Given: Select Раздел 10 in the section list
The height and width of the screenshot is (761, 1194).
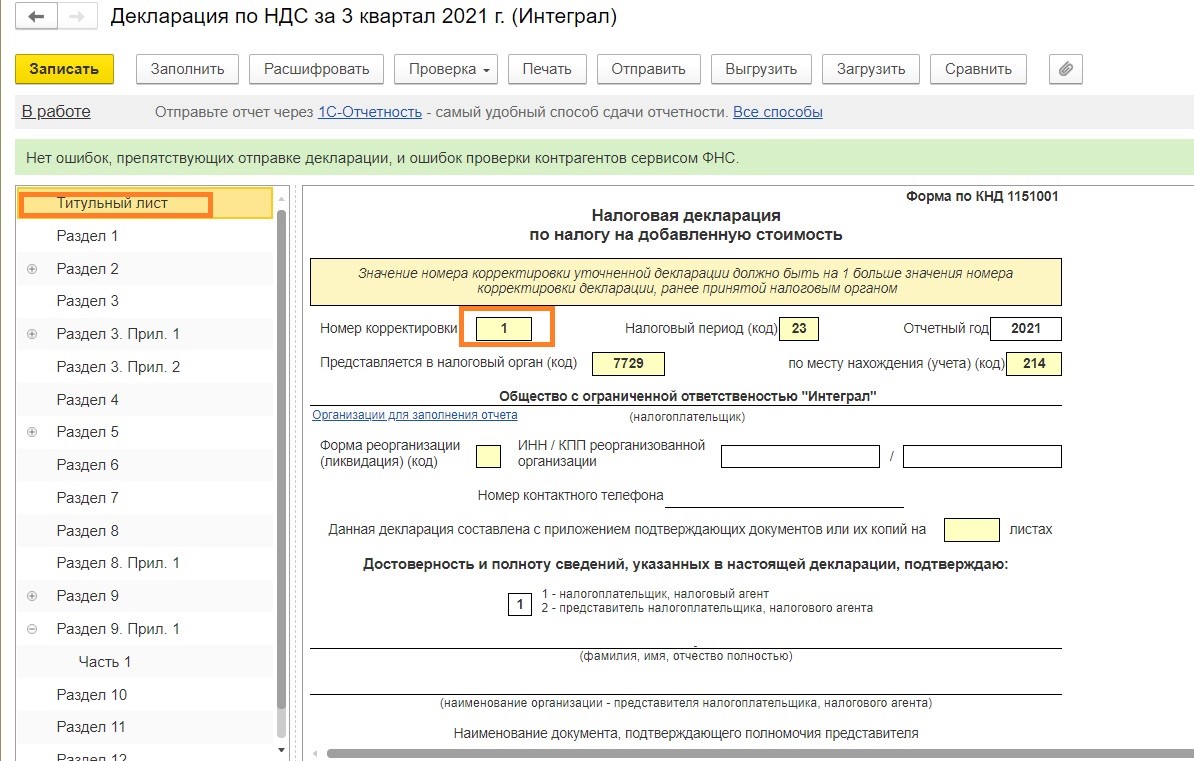Looking at the screenshot, I should (x=145, y=695).
